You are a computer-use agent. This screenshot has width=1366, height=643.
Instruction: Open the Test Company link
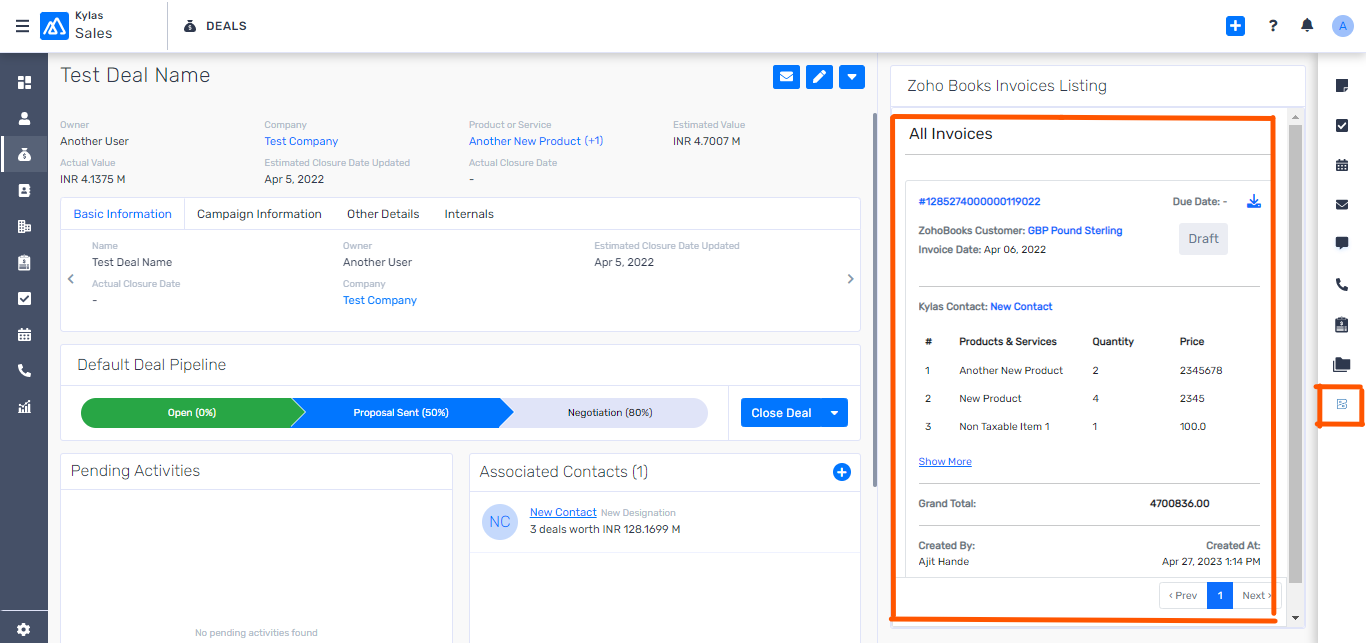point(301,141)
